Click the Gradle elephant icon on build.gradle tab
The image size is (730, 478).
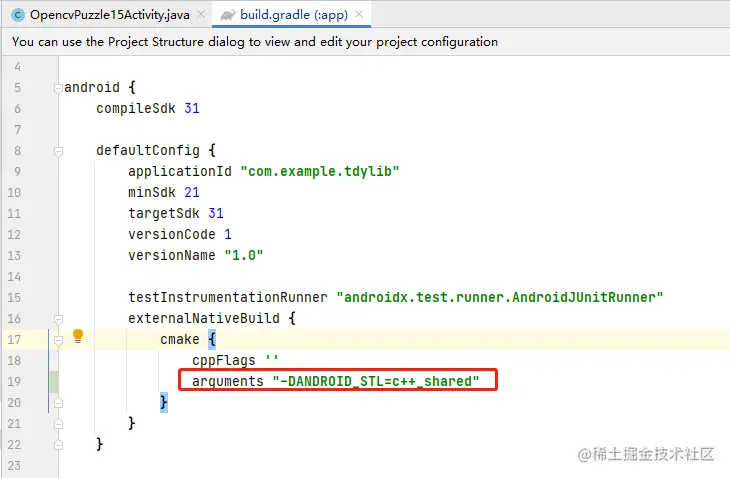[228, 15]
